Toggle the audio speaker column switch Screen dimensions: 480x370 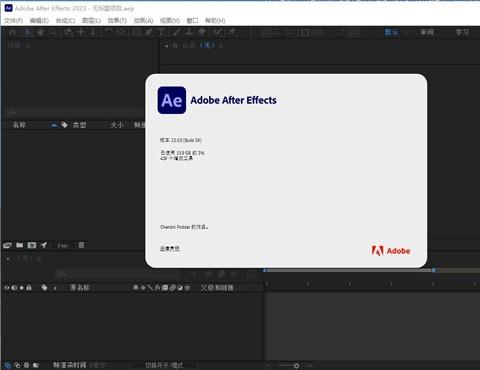click(14, 287)
